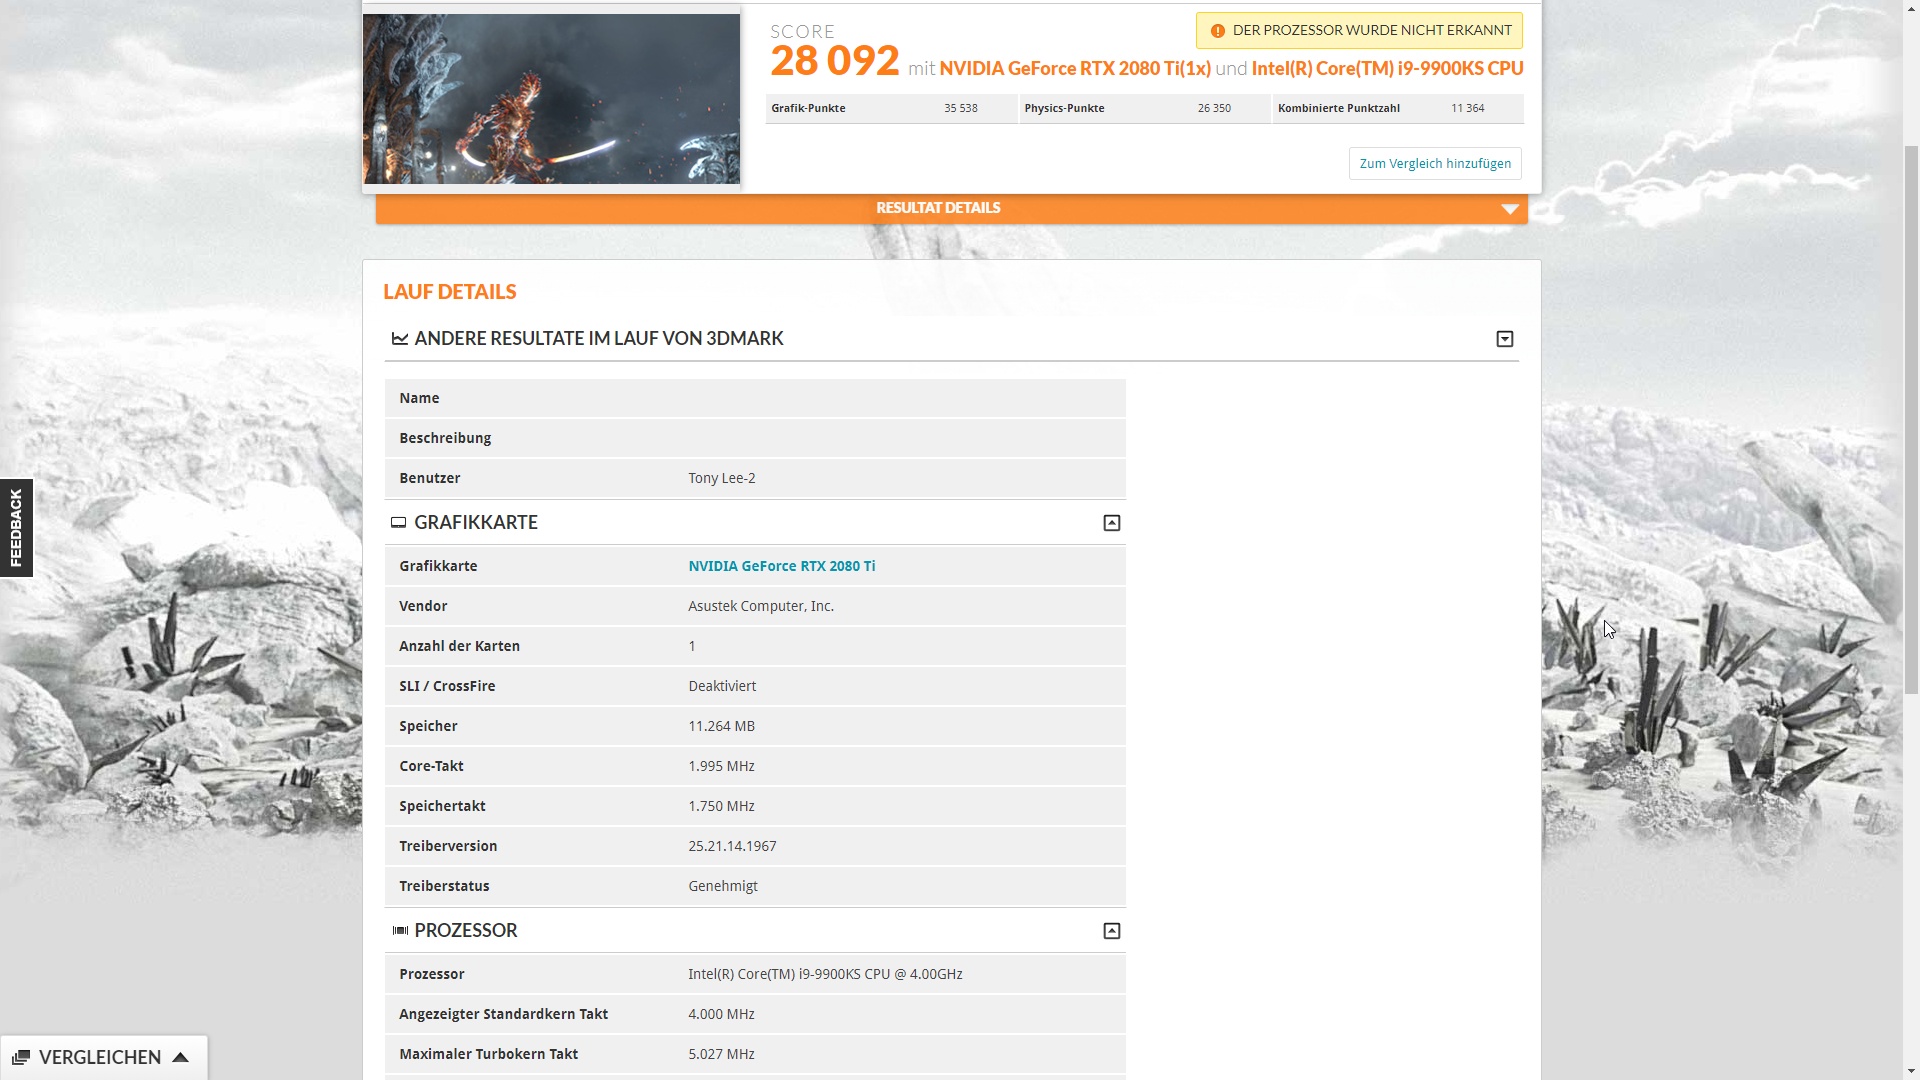
Task: Click the Speicher value 11.264 MB
Action: pyautogui.click(x=721, y=726)
